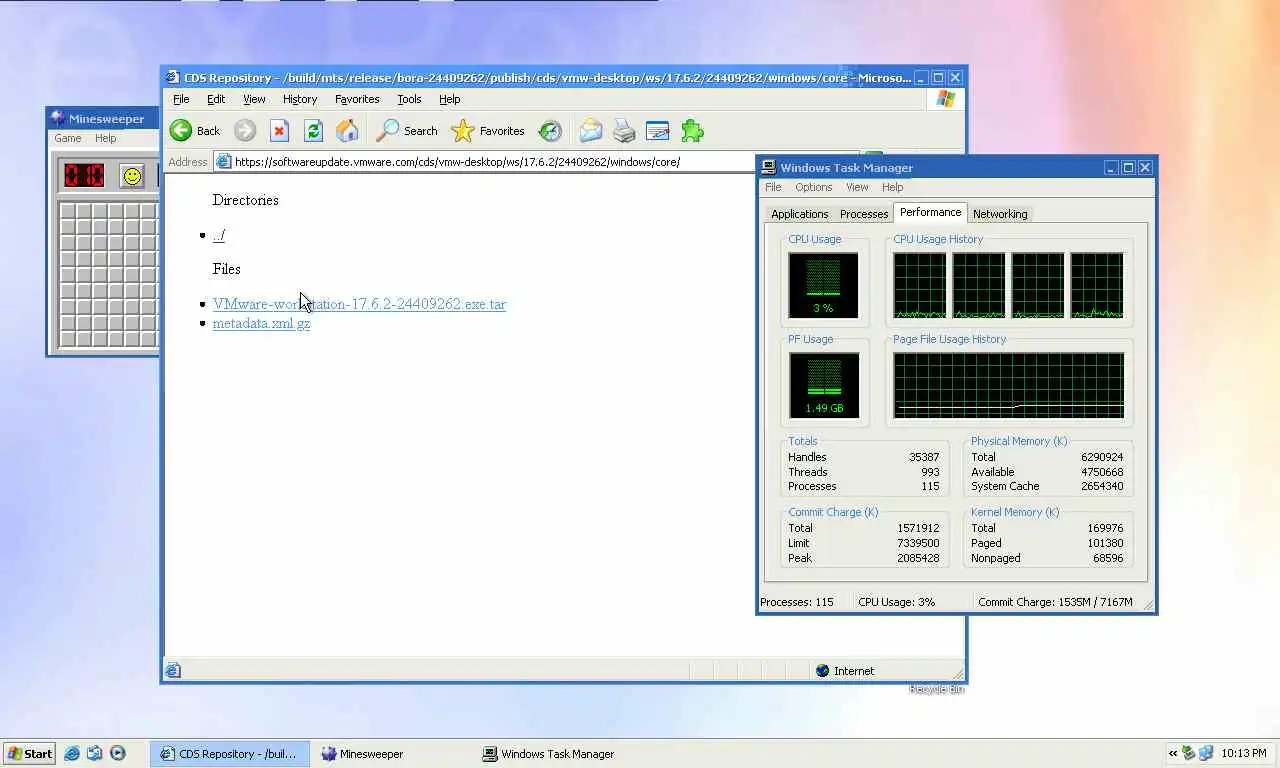Switch to the Processes tab

pyautogui.click(x=864, y=214)
